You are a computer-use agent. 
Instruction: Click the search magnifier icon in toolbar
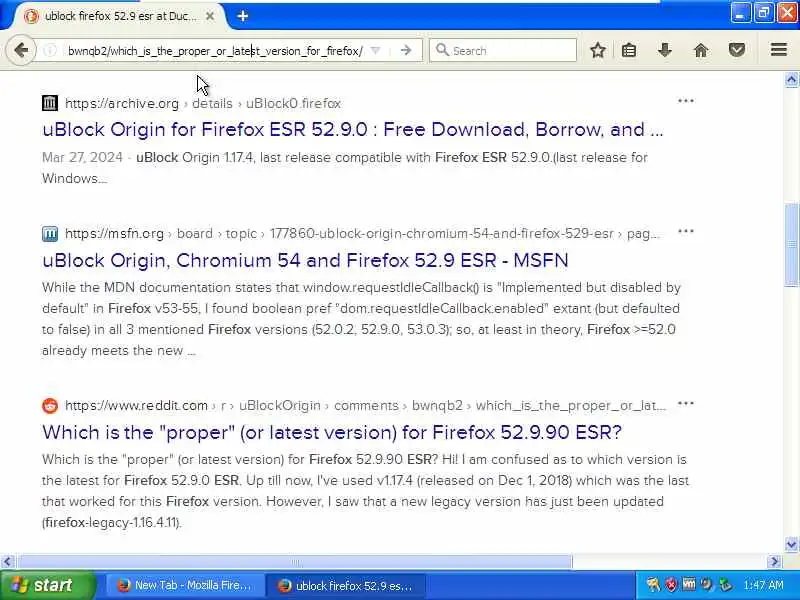pyautogui.click(x=442, y=50)
